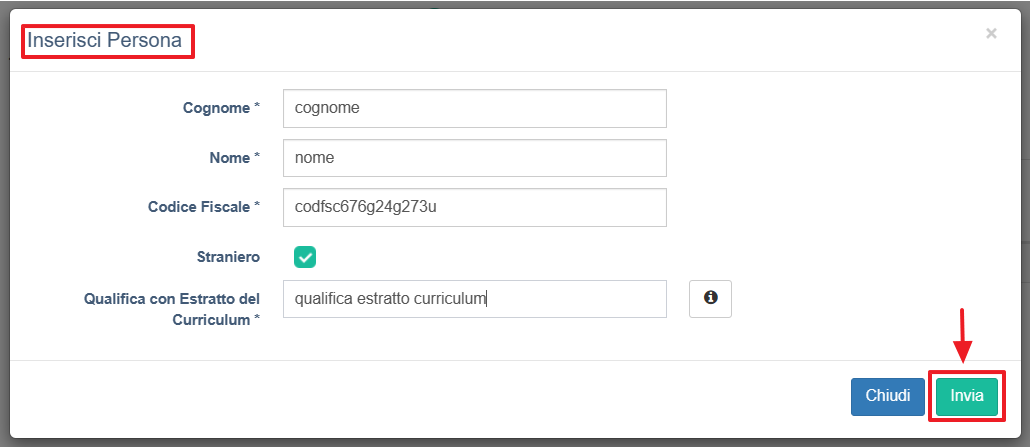Close the dialog with the X icon
Viewport: 1030px width, 447px height.
991,33
